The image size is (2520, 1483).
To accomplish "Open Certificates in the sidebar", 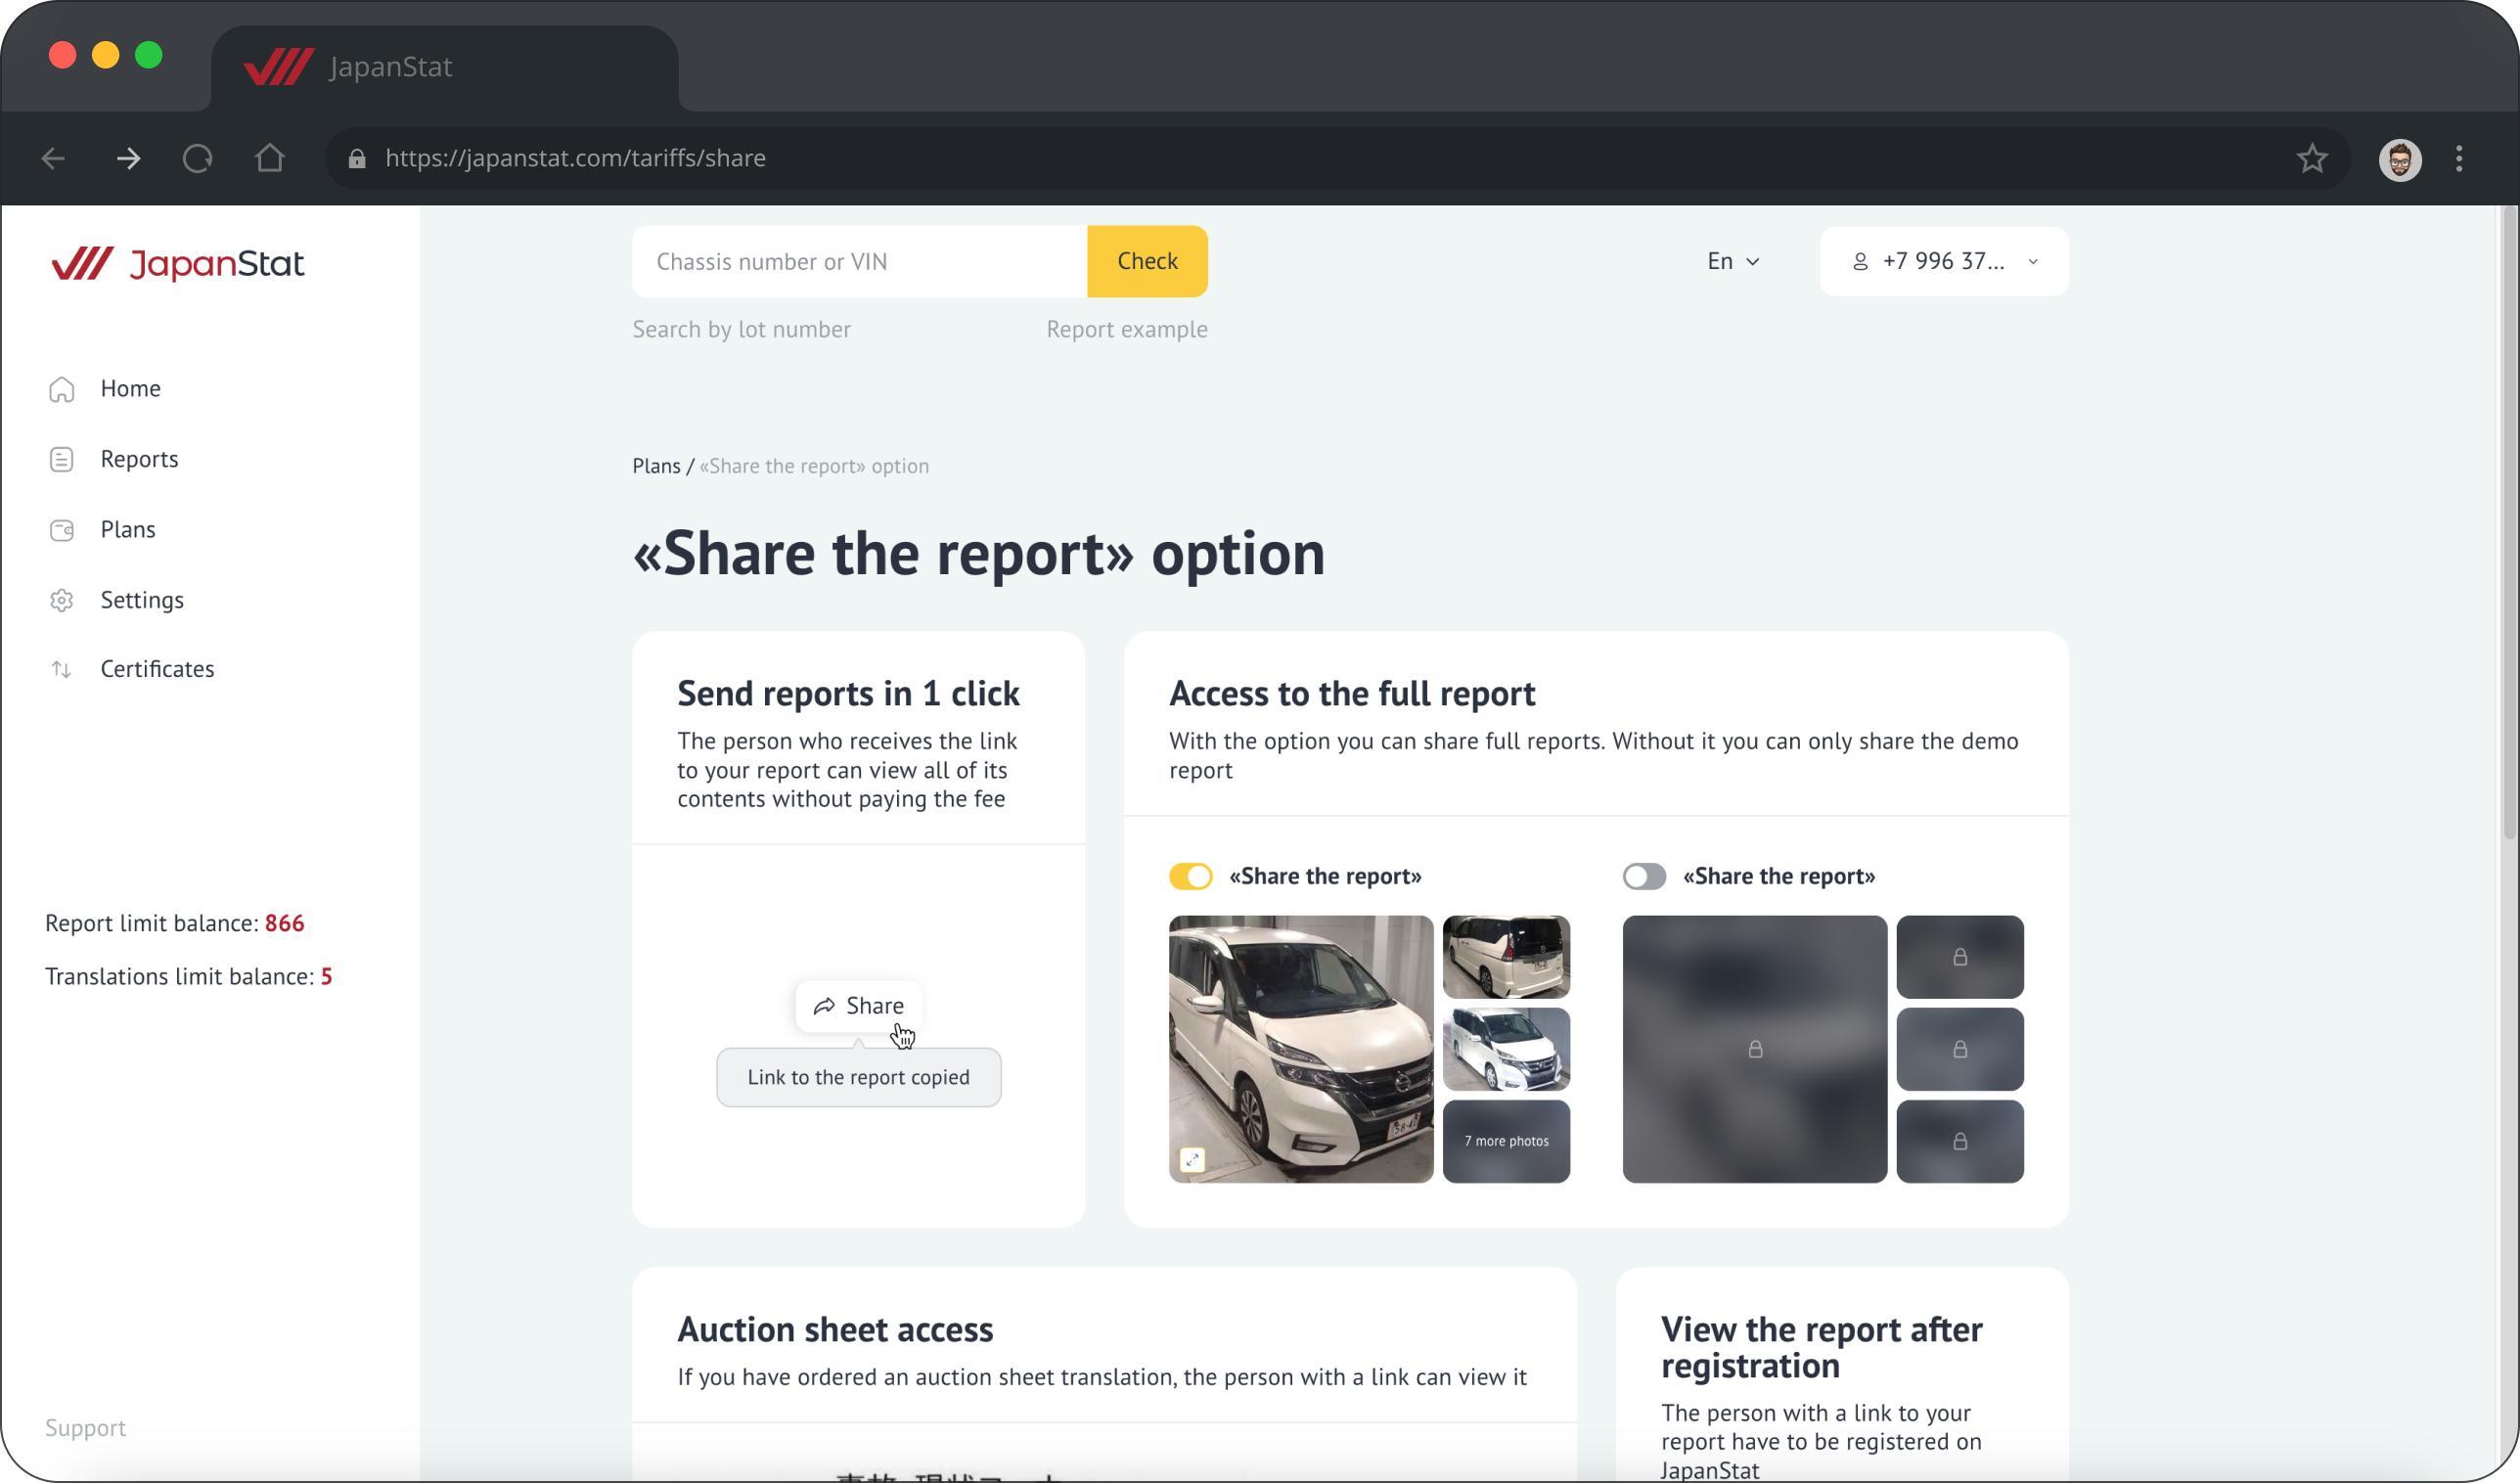I will (x=156, y=669).
